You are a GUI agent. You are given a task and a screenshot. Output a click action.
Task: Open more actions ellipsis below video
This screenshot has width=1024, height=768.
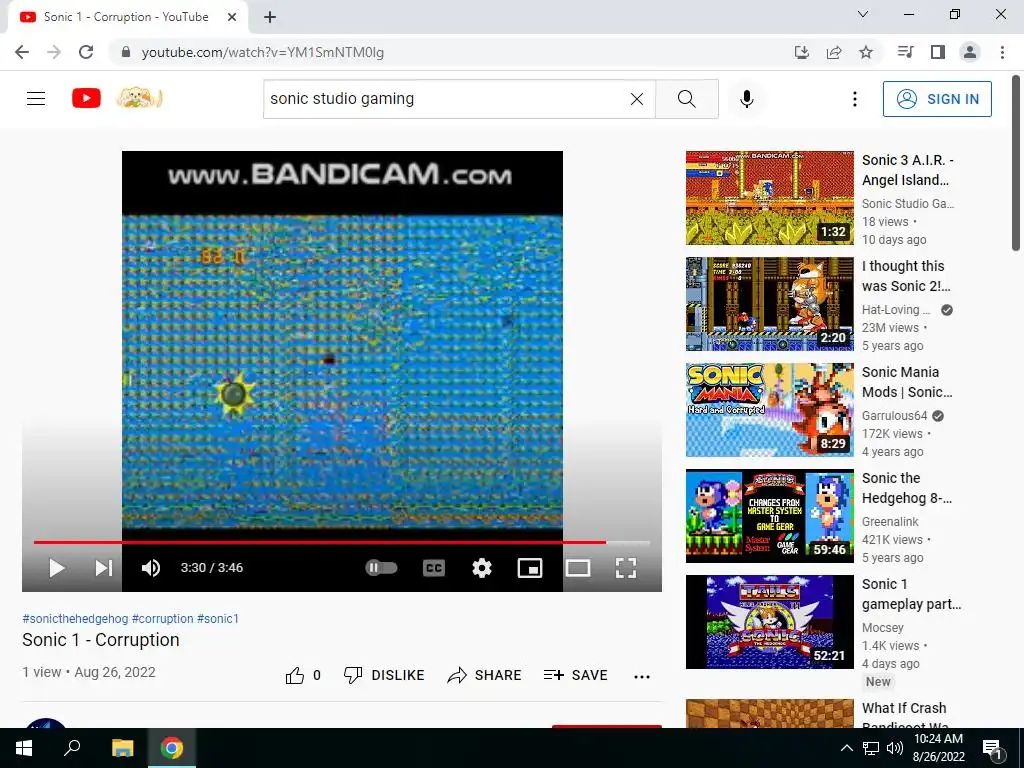point(642,677)
